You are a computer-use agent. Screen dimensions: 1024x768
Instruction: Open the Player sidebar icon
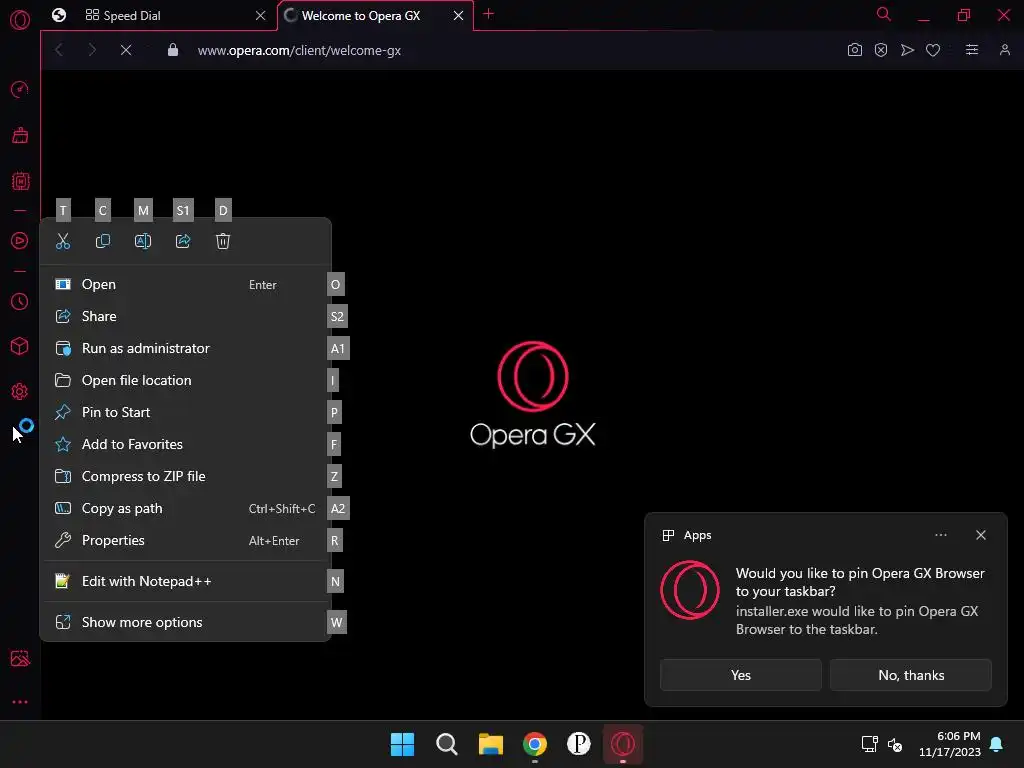(20, 240)
